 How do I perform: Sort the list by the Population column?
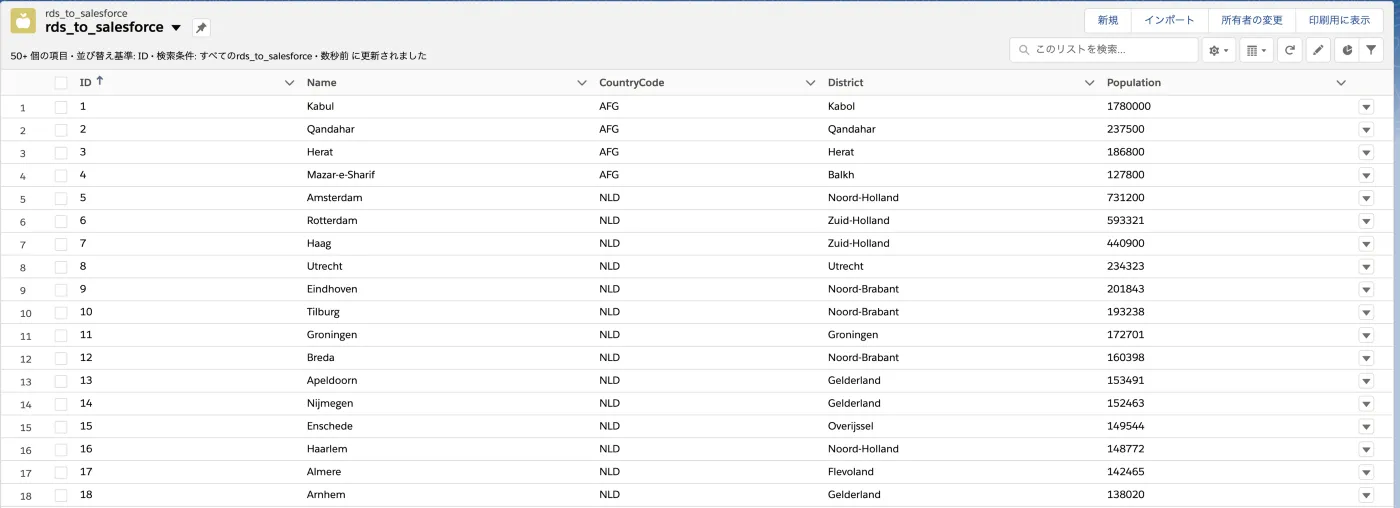1133,83
